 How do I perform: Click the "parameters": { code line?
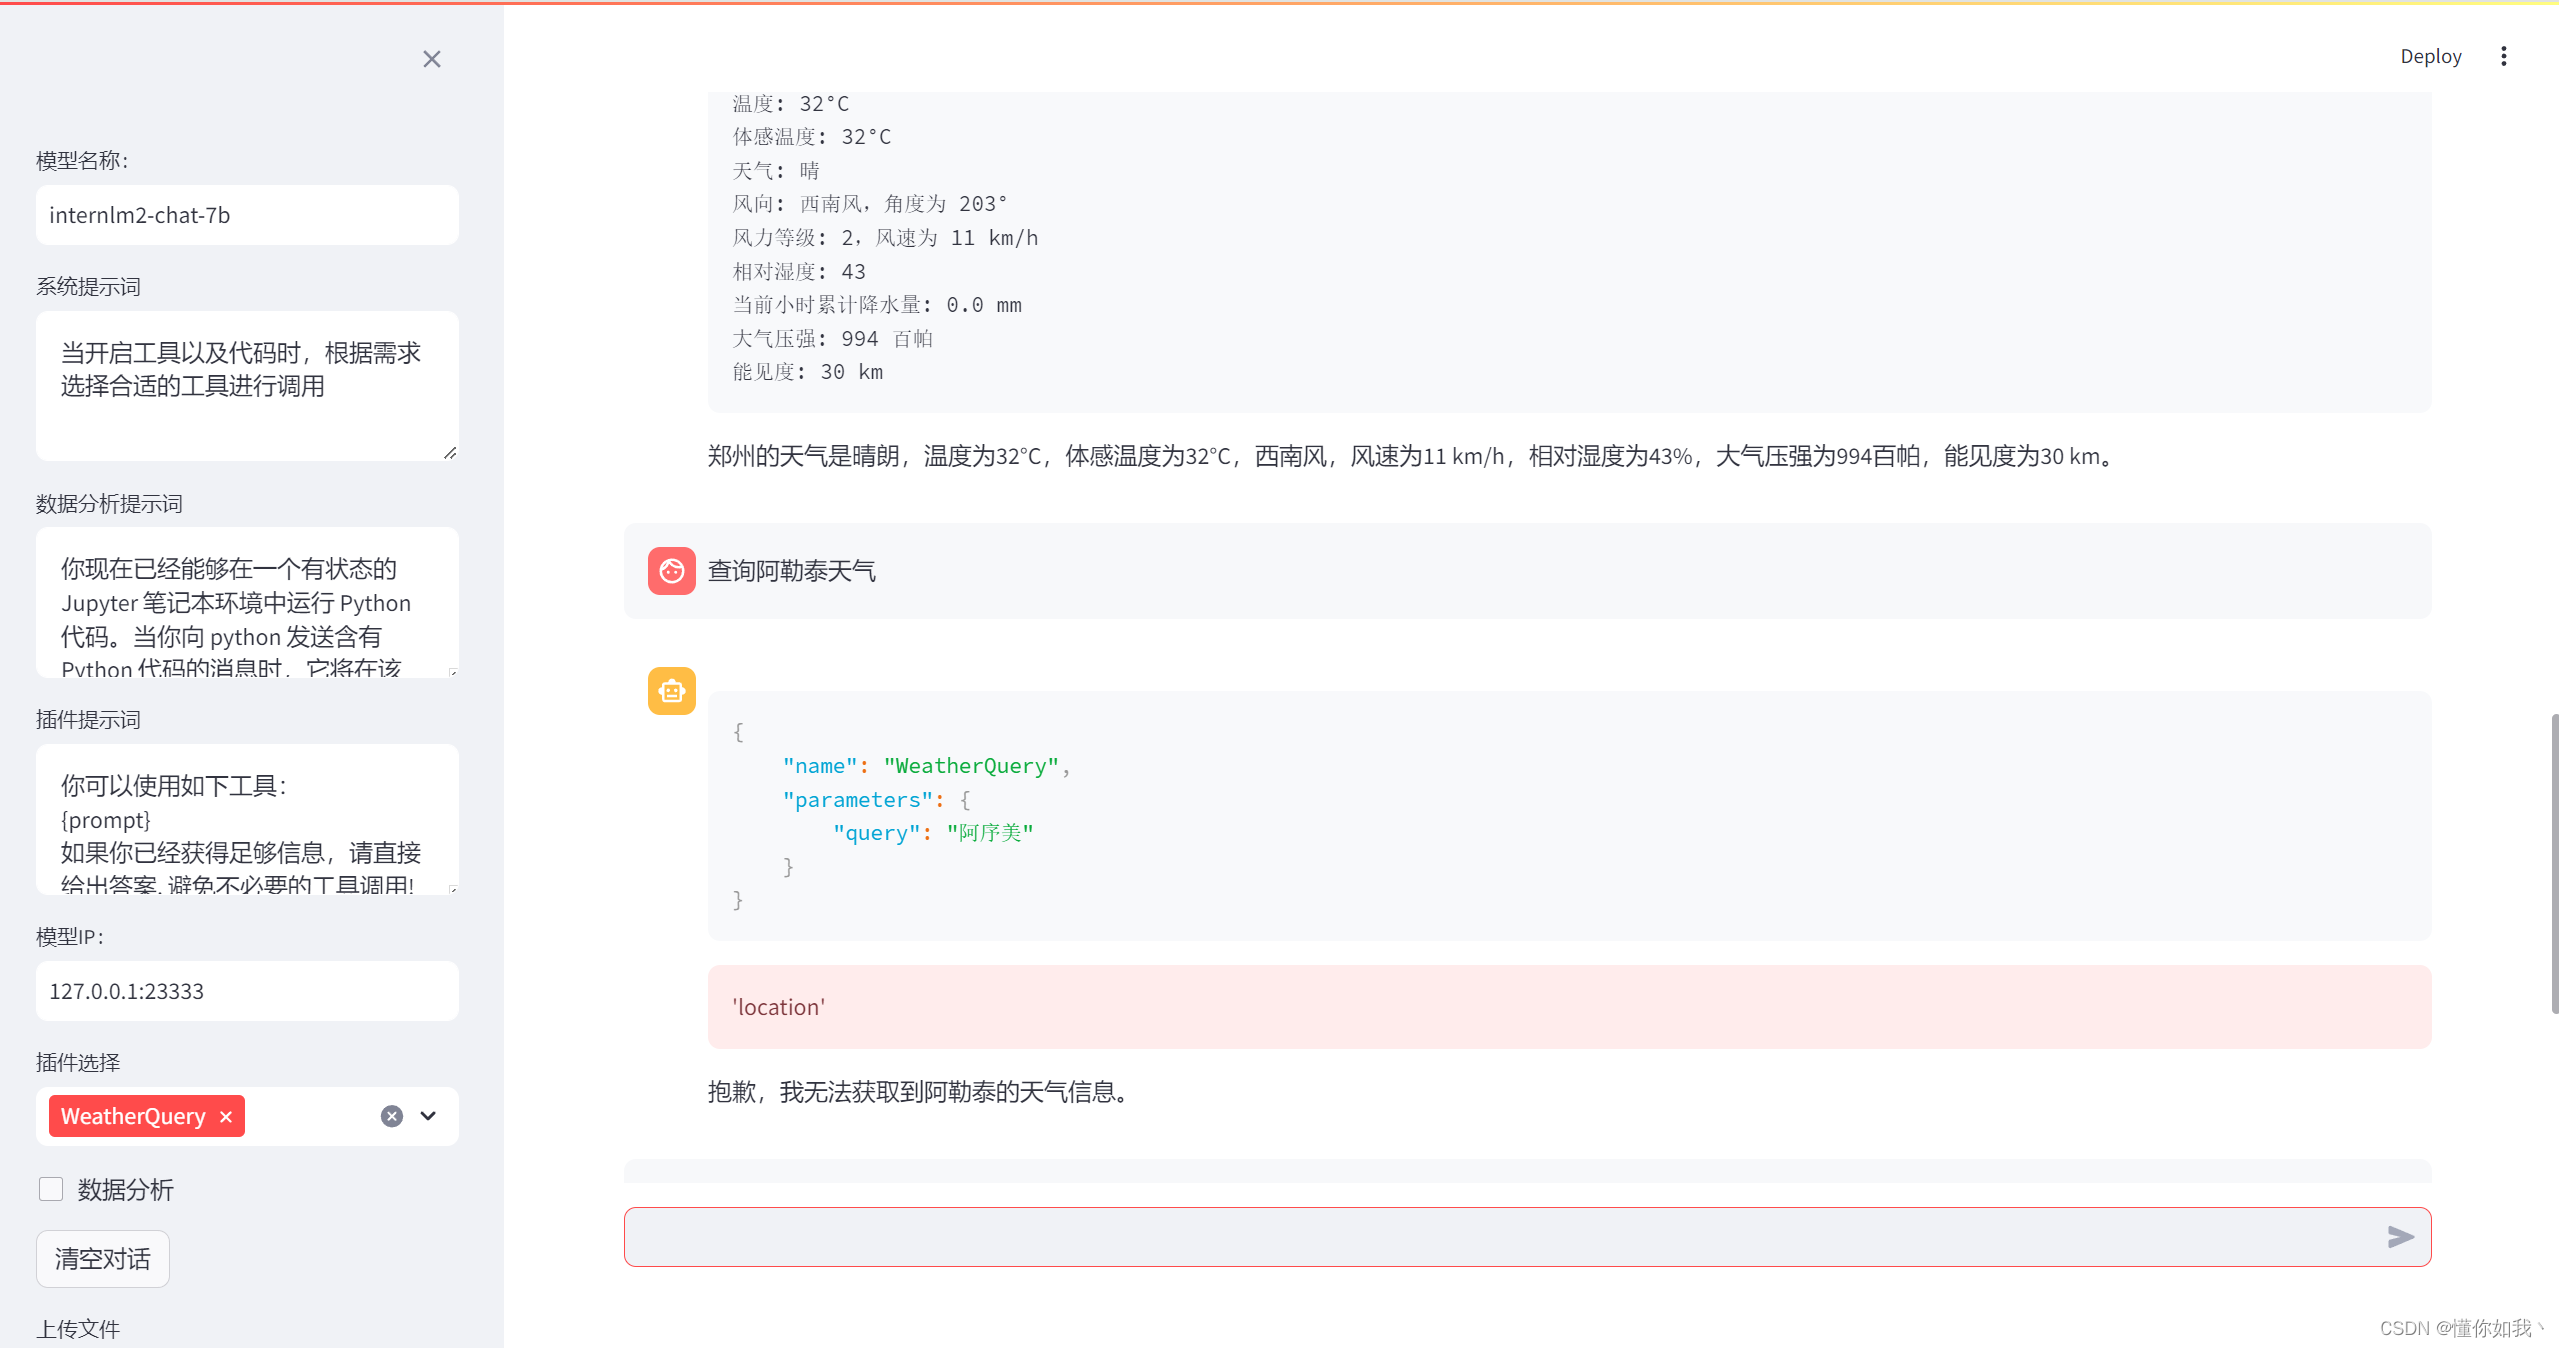876,800
